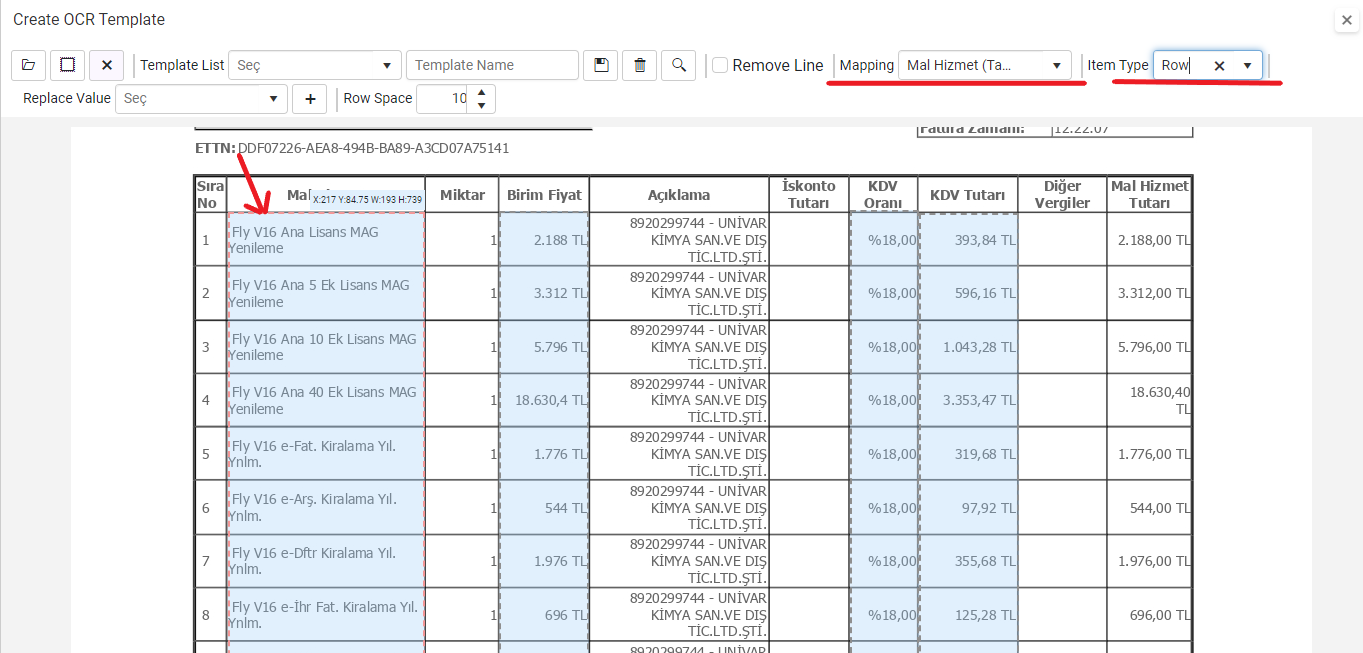
Task: Open the Mapping Mal Hizmet dropdown
Action: 984,65
